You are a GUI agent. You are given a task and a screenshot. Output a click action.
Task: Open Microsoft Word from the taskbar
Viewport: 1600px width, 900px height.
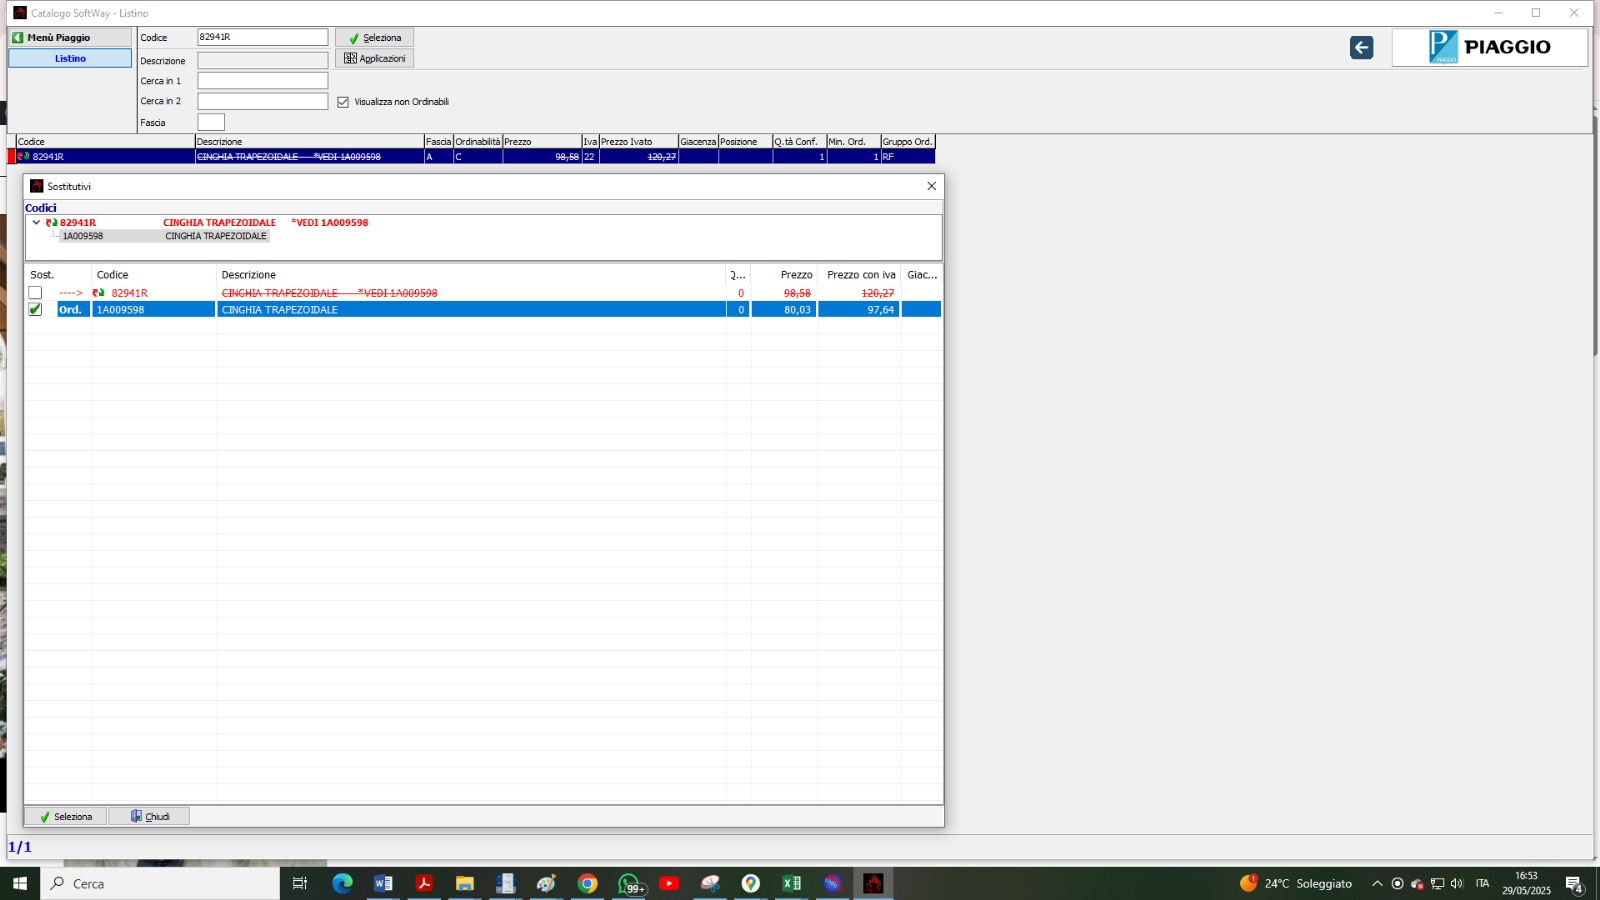pos(382,883)
